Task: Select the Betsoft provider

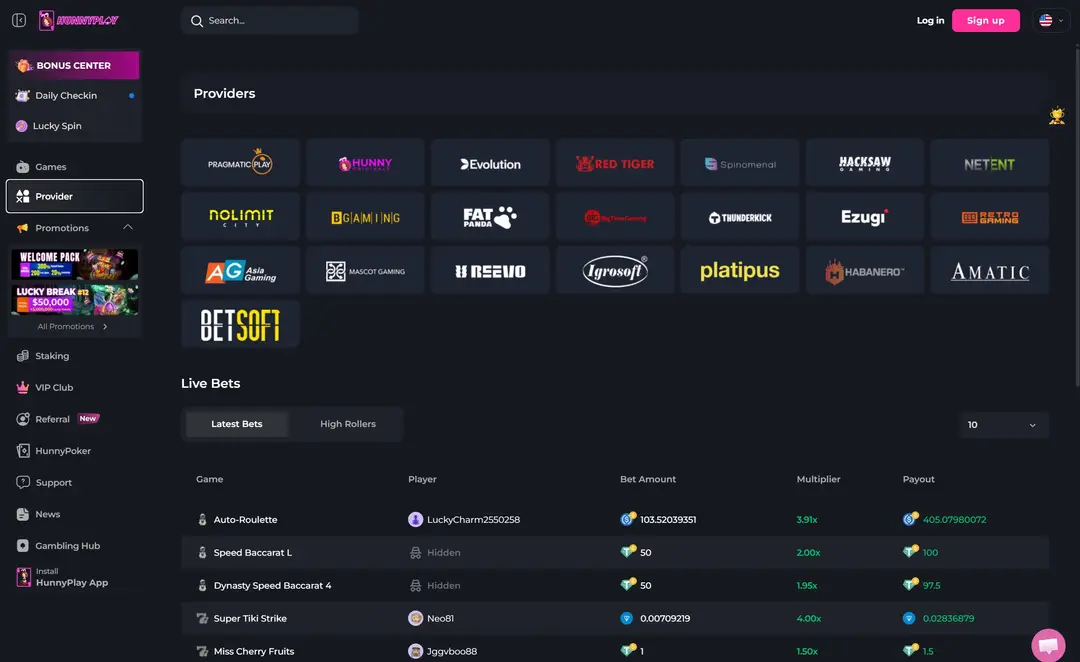Action: (240, 324)
